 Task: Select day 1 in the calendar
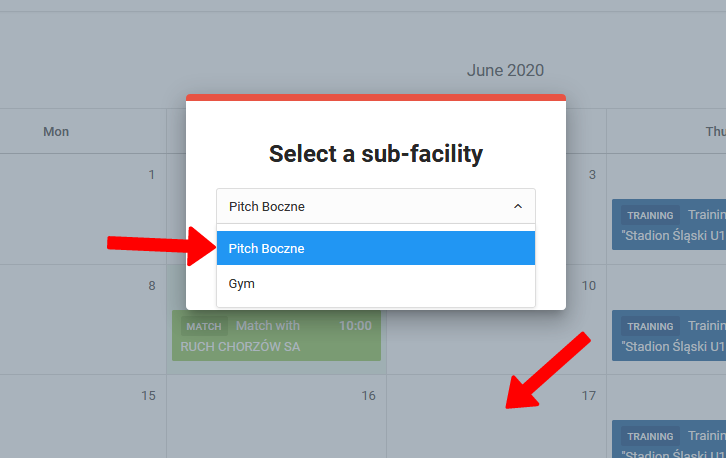pyautogui.click(x=151, y=175)
